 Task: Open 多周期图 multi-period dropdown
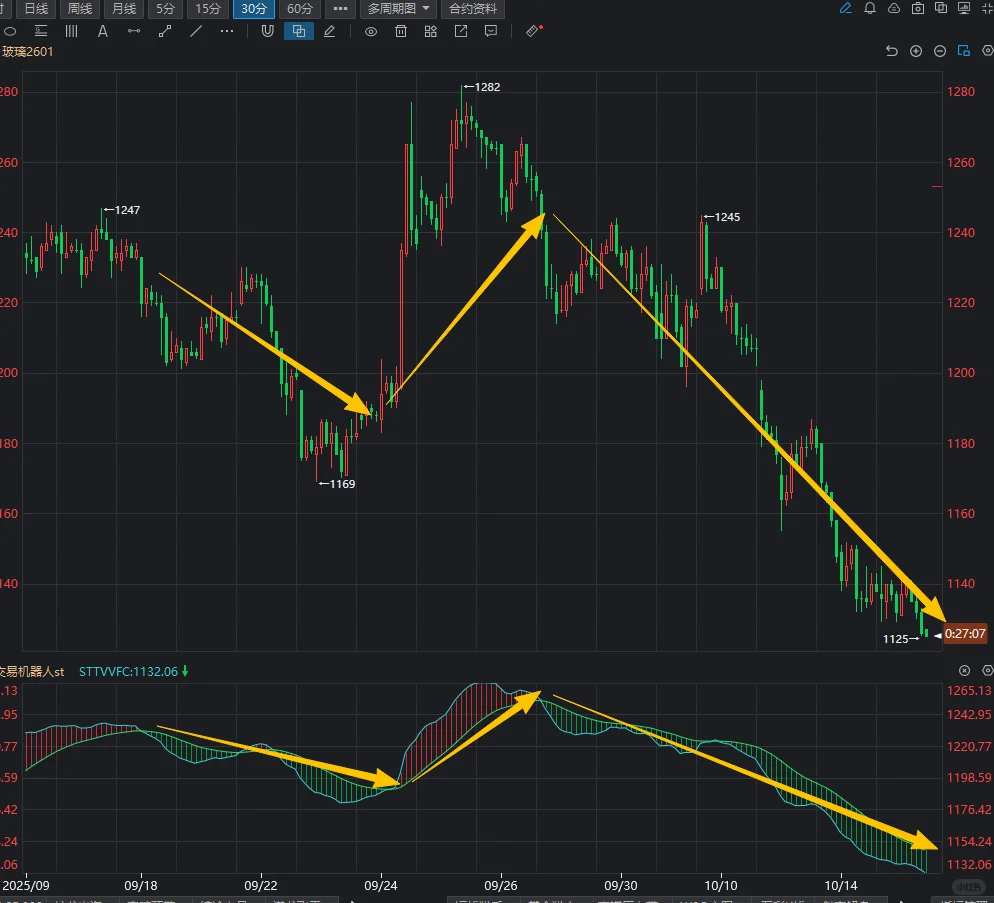[x=399, y=9]
